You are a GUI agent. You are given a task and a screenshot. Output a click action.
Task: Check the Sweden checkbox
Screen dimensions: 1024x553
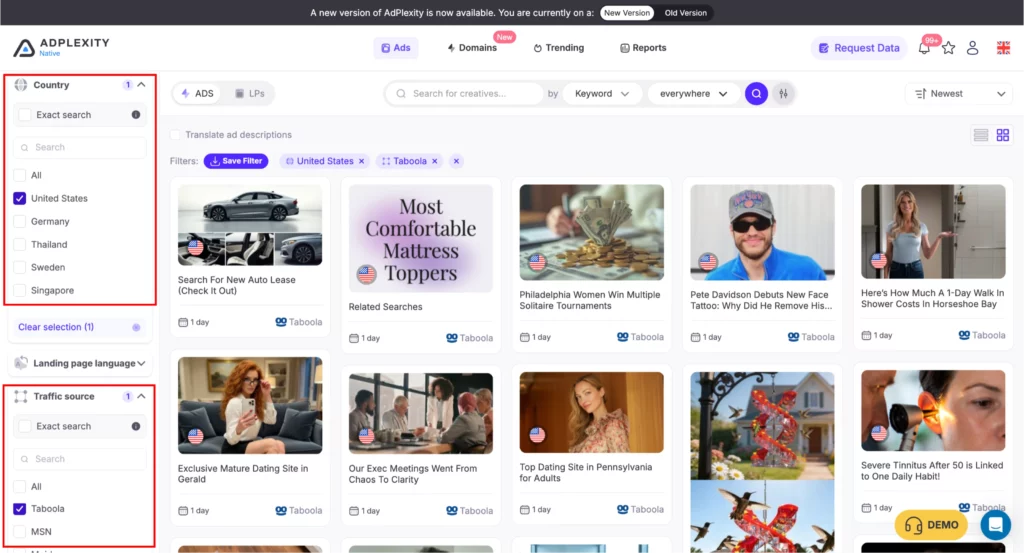tap(20, 267)
